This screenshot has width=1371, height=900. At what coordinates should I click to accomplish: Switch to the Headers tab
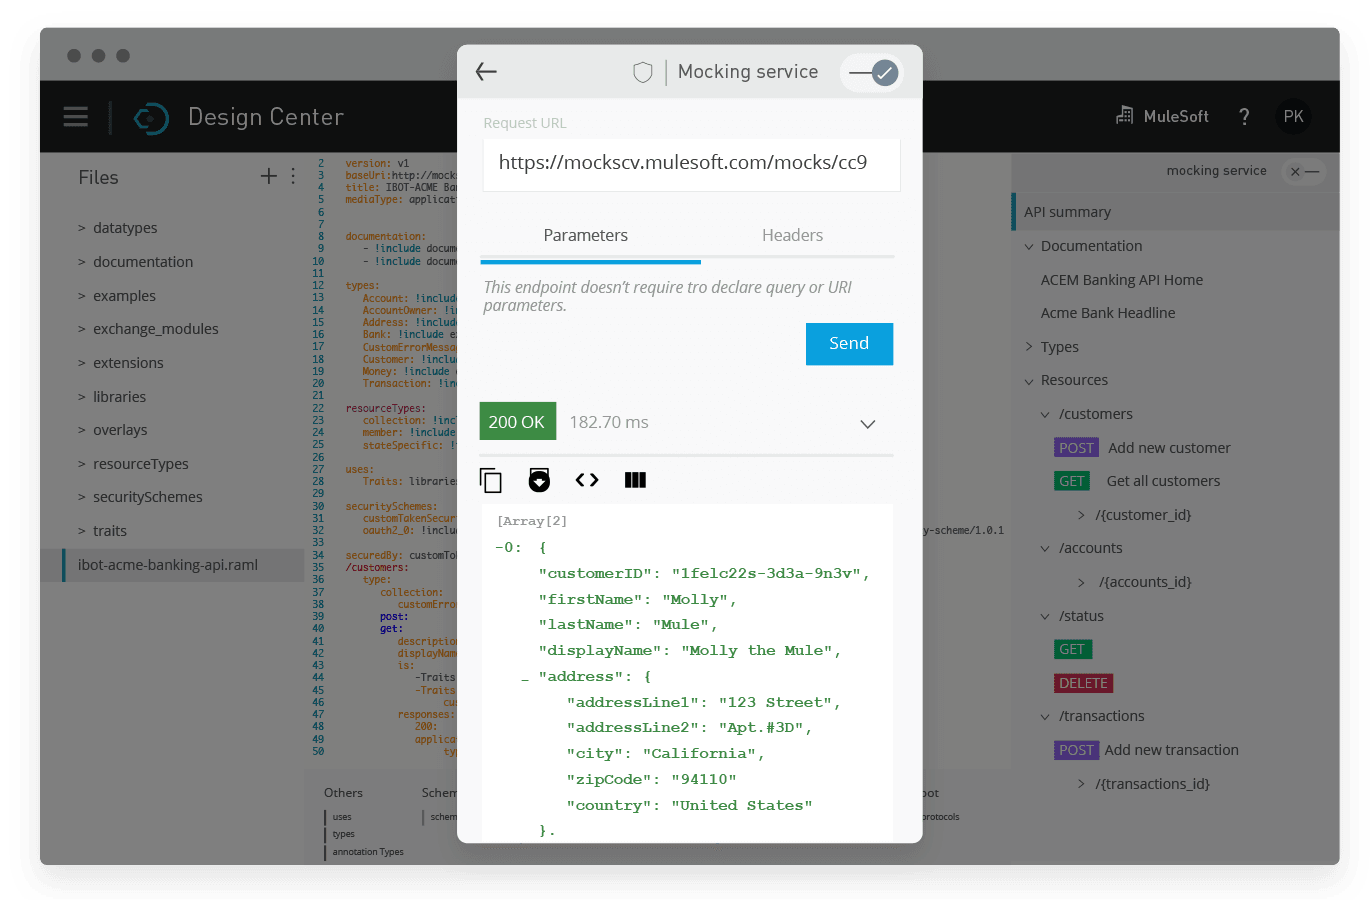[x=792, y=235]
